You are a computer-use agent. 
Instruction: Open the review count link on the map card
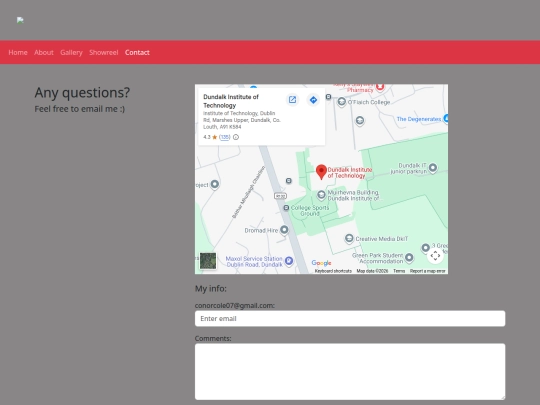coord(225,137)
